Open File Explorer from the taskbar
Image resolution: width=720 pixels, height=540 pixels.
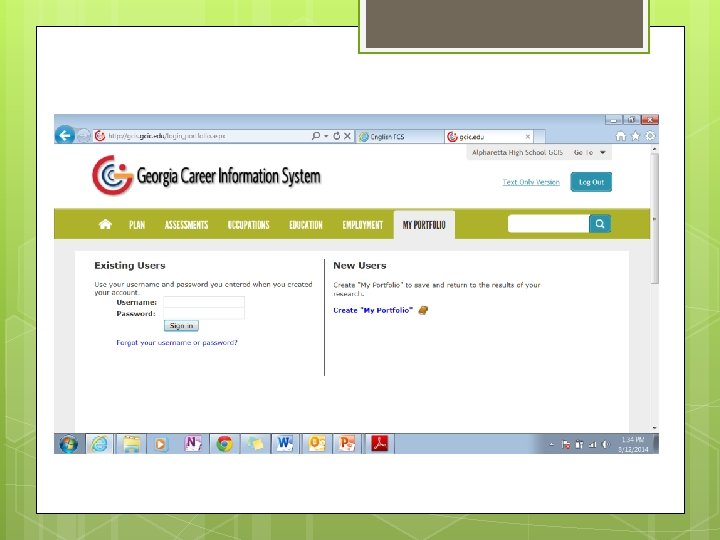131,444
